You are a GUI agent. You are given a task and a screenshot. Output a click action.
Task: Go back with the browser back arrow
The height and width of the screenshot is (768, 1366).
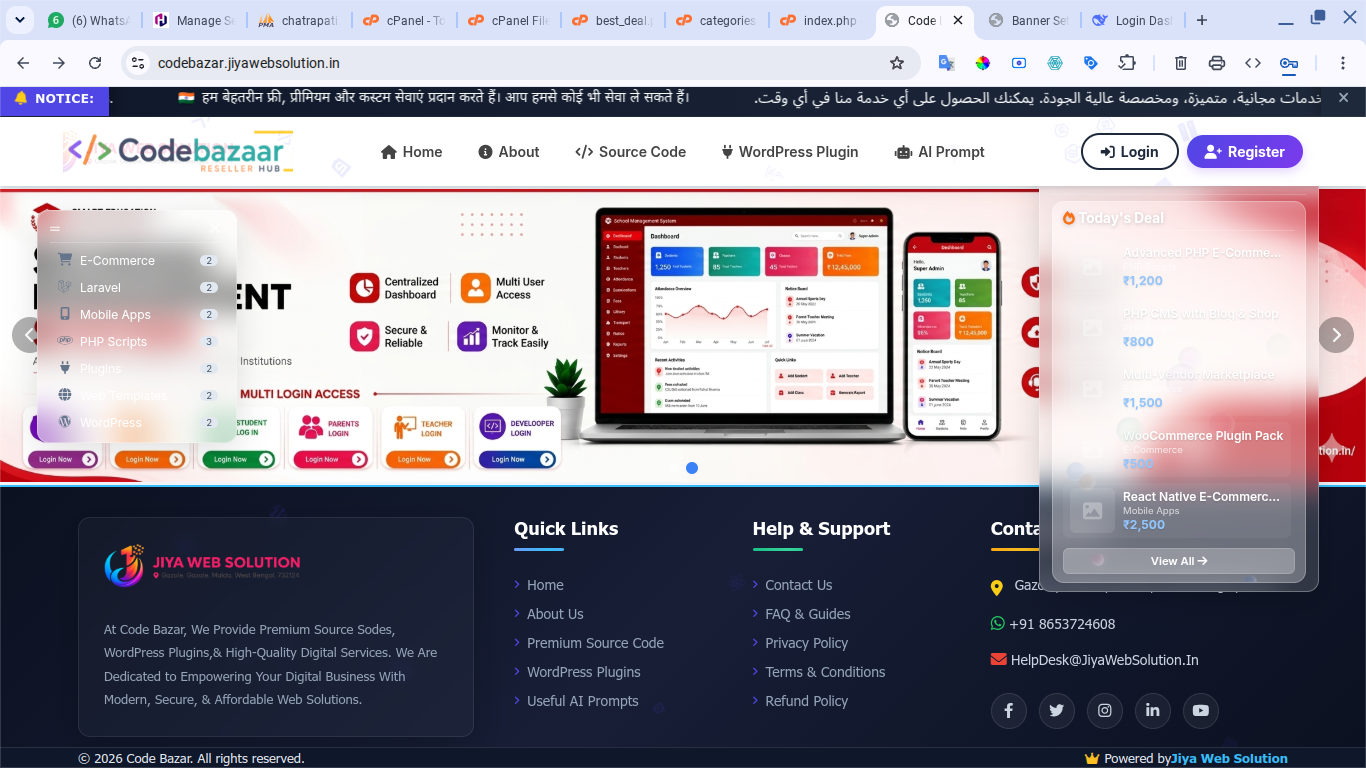24,63
